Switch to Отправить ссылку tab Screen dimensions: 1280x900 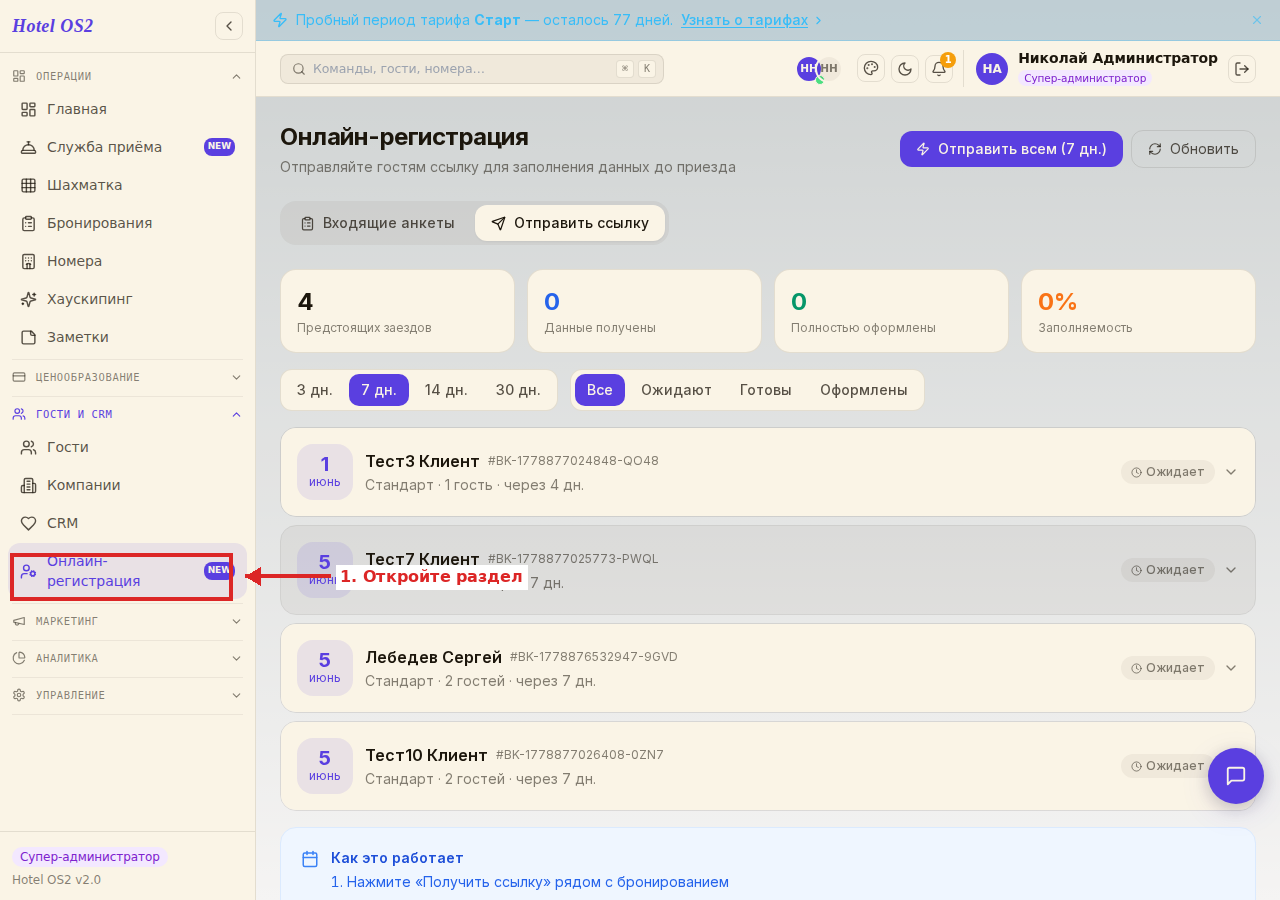pyautogui.click(x=570, y=223)
